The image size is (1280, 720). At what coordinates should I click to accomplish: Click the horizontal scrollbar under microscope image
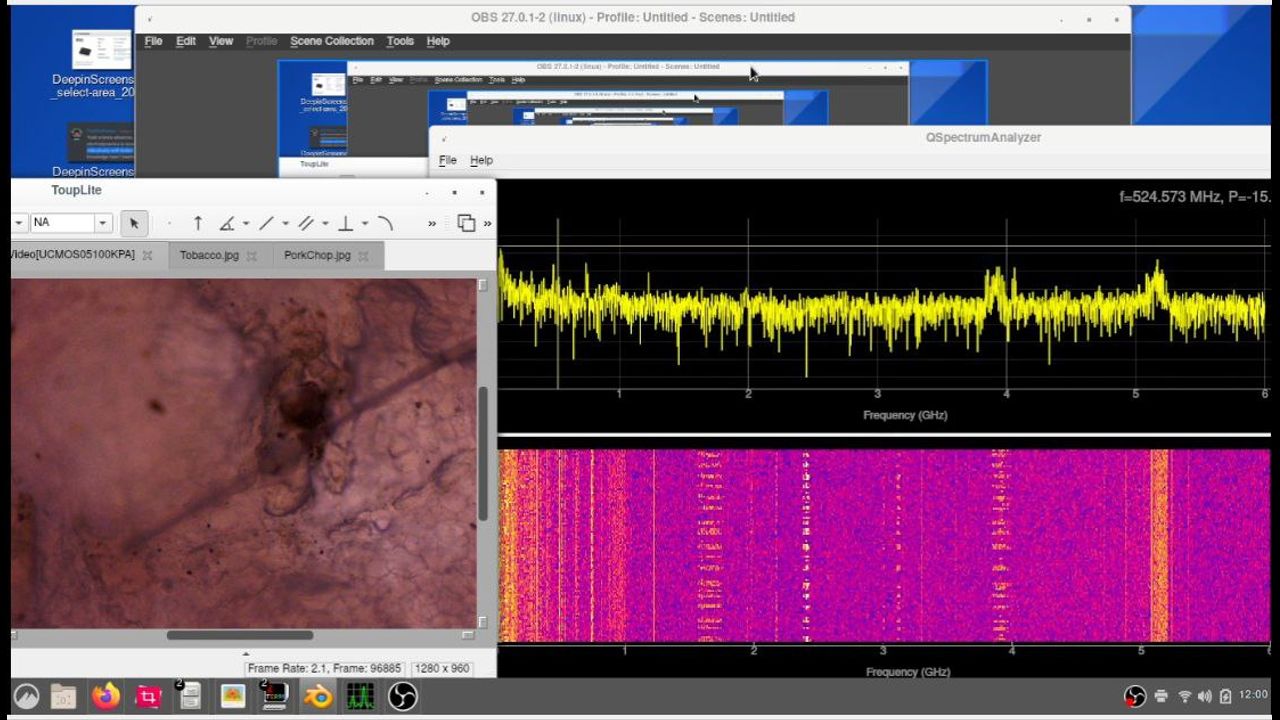tap(240, 635)
